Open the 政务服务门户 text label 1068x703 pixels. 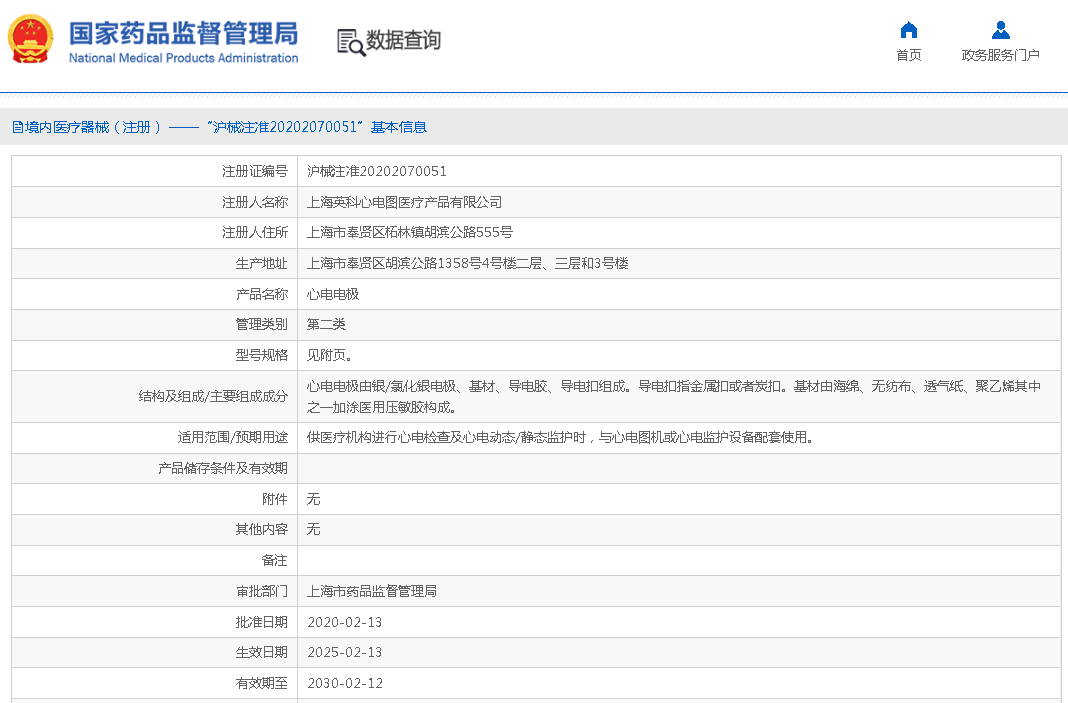pos(1000,56)
